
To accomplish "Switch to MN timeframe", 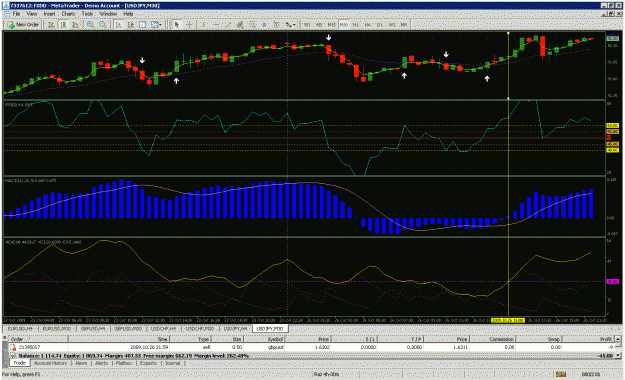I will click(404, 25).
